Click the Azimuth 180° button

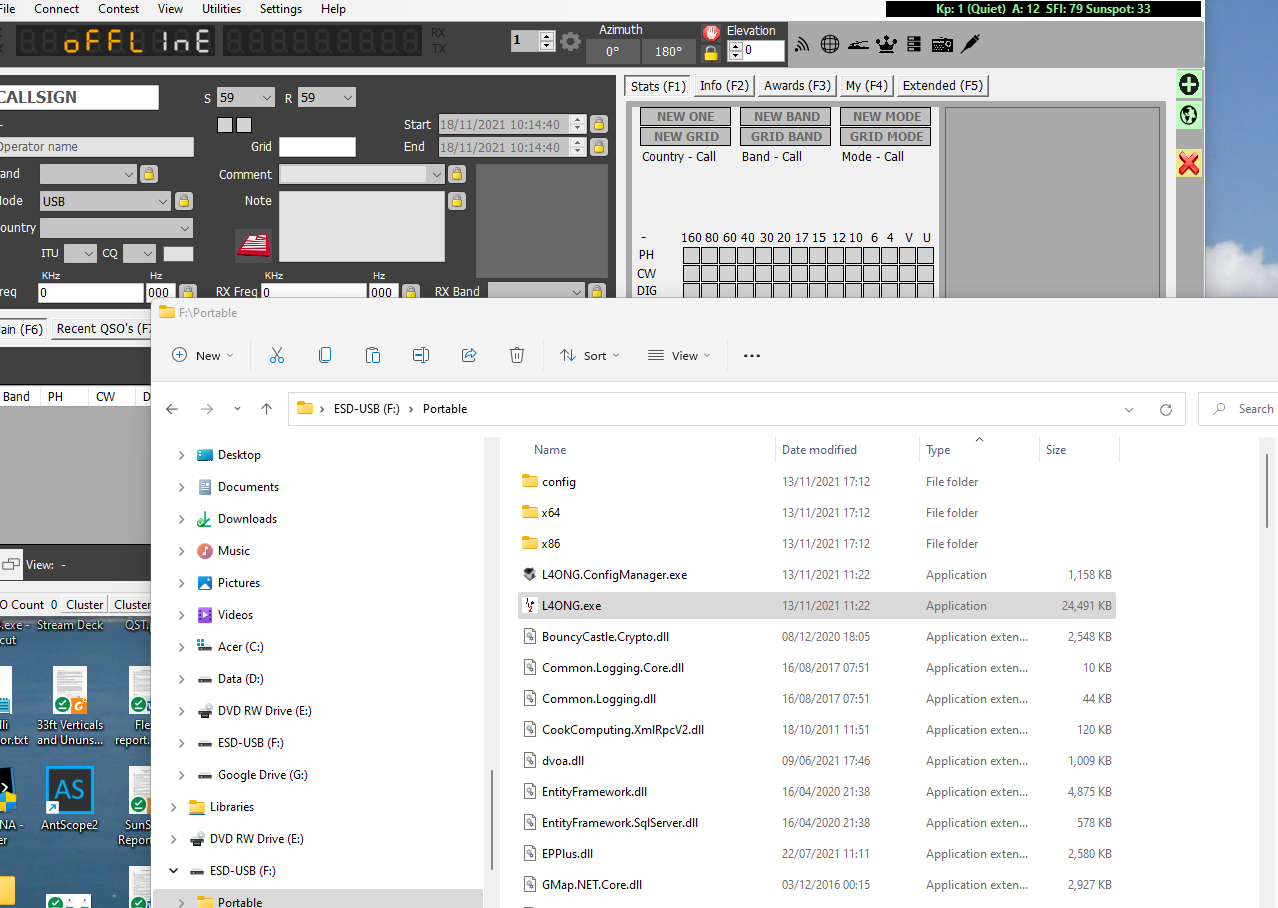point(668,51)
